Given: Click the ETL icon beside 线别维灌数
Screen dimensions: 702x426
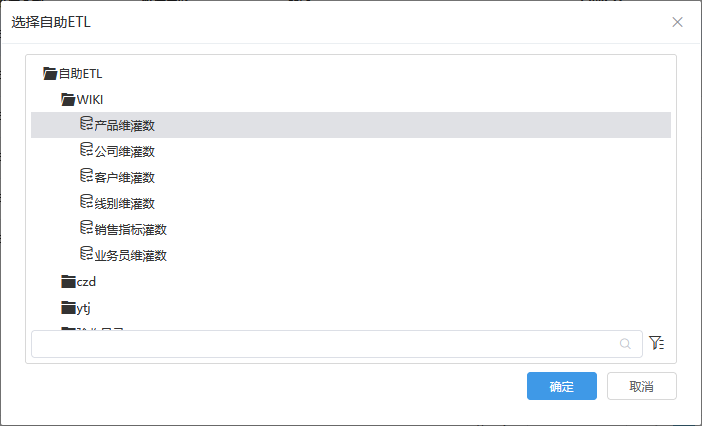Looking at the screenshot, I should [86, 201].
